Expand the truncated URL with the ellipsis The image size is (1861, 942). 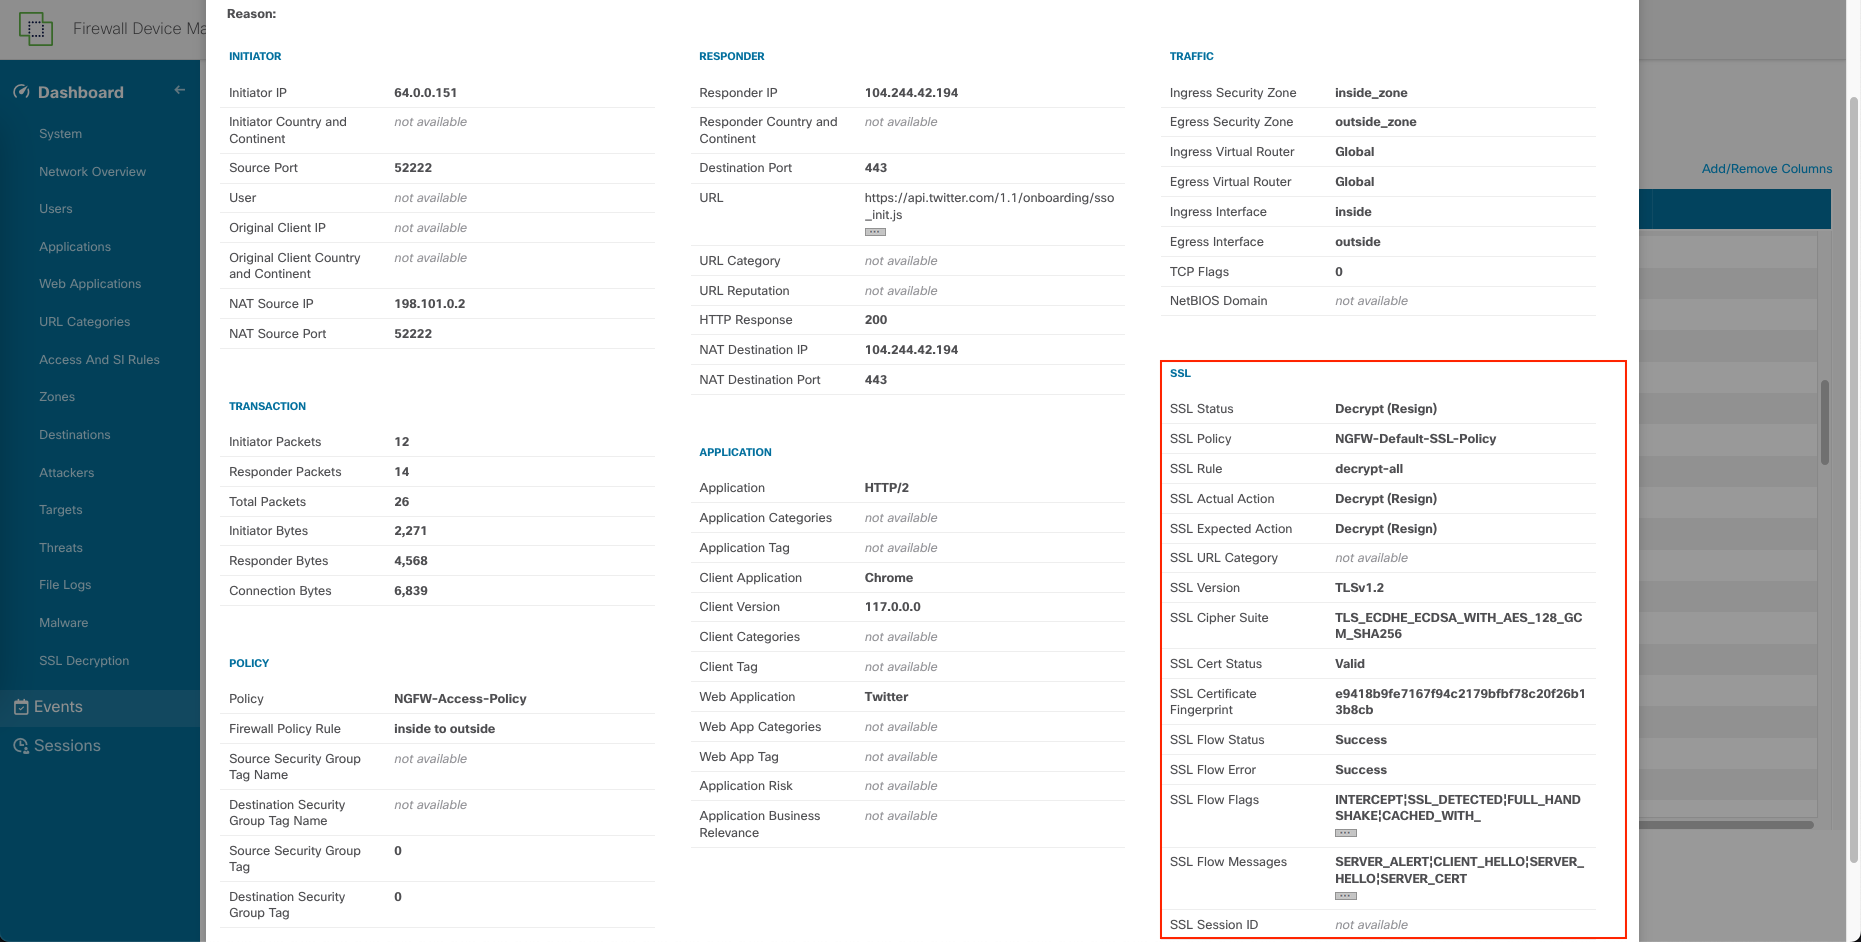tap(875, 232)
